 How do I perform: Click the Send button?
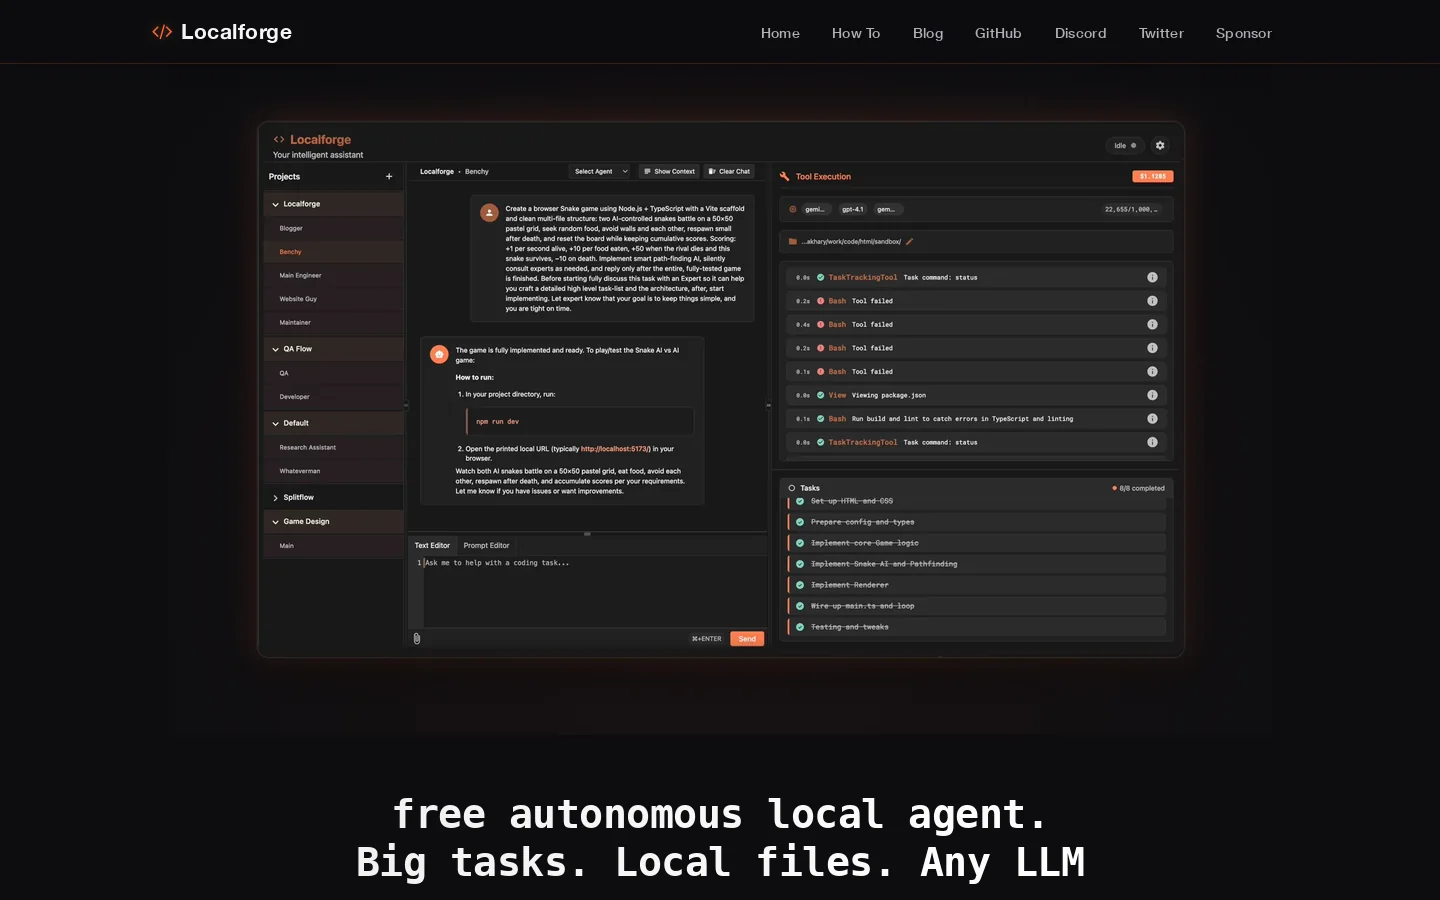[747, 639]
